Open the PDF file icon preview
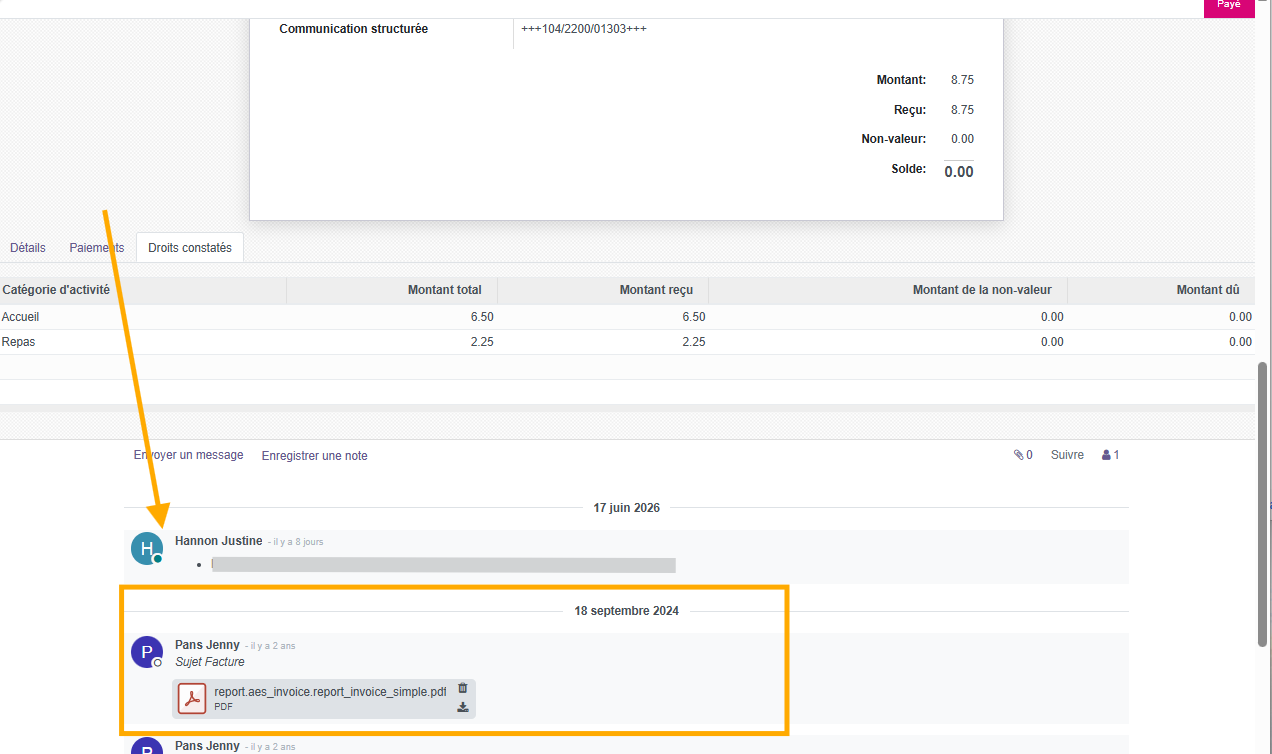Screen dimensions: 1272x754 [x=192, y=698]
